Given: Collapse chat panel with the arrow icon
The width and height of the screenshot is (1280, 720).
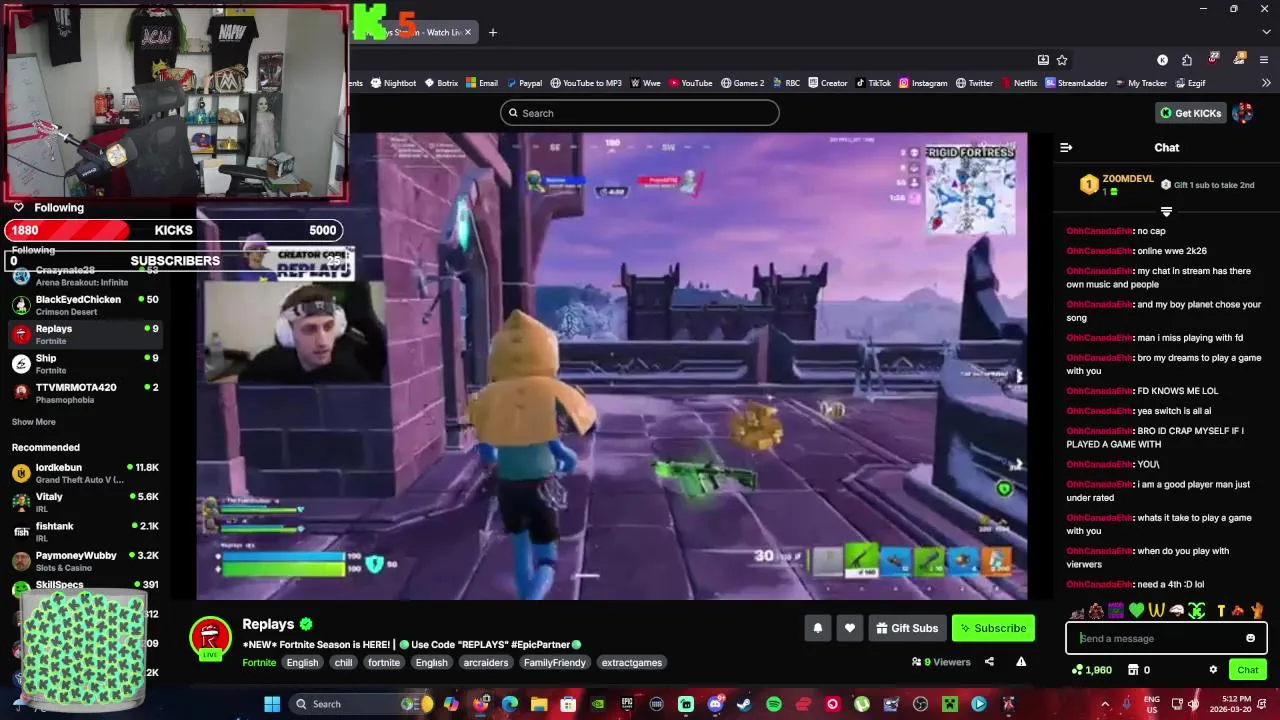Looking at the screenshot, I should click(x=1066, y=147).
